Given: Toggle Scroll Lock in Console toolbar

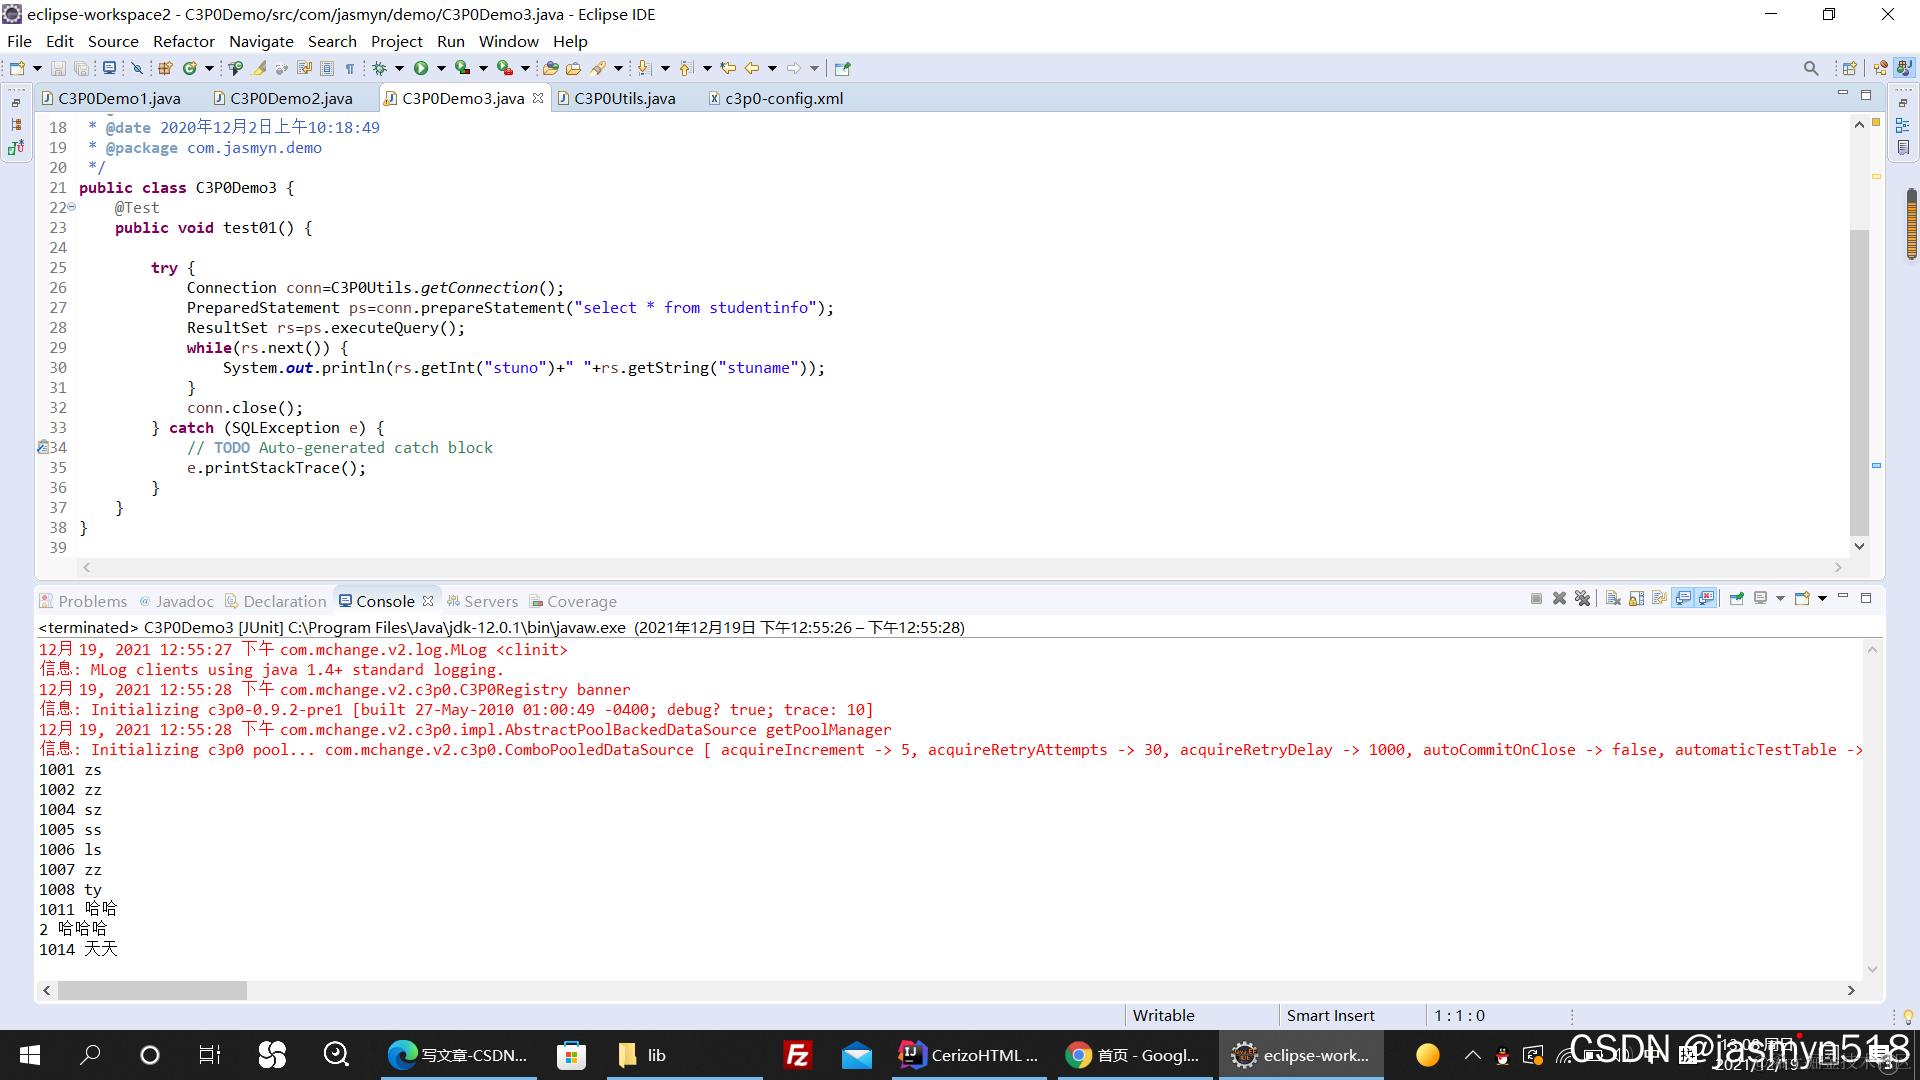Looking at the screenshot, I should click(x=1636, y=599).
